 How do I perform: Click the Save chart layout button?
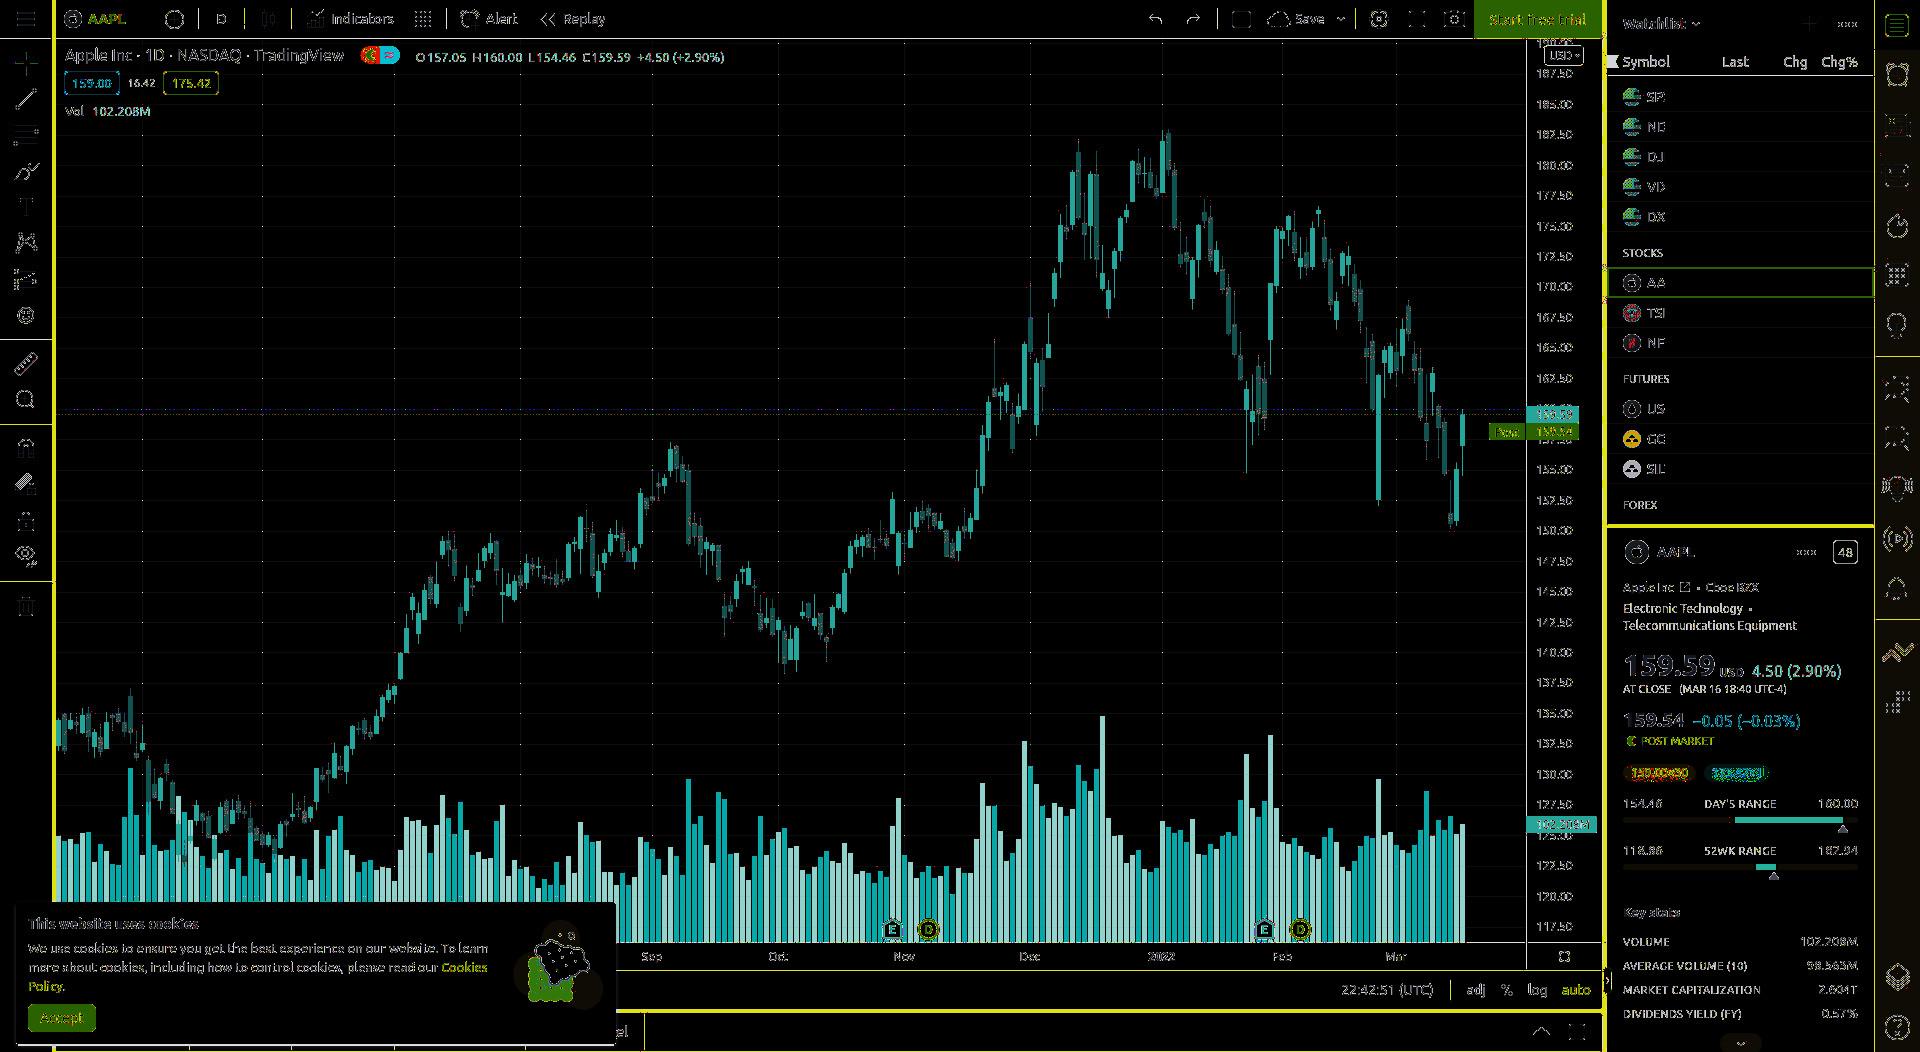(1296, 19)
